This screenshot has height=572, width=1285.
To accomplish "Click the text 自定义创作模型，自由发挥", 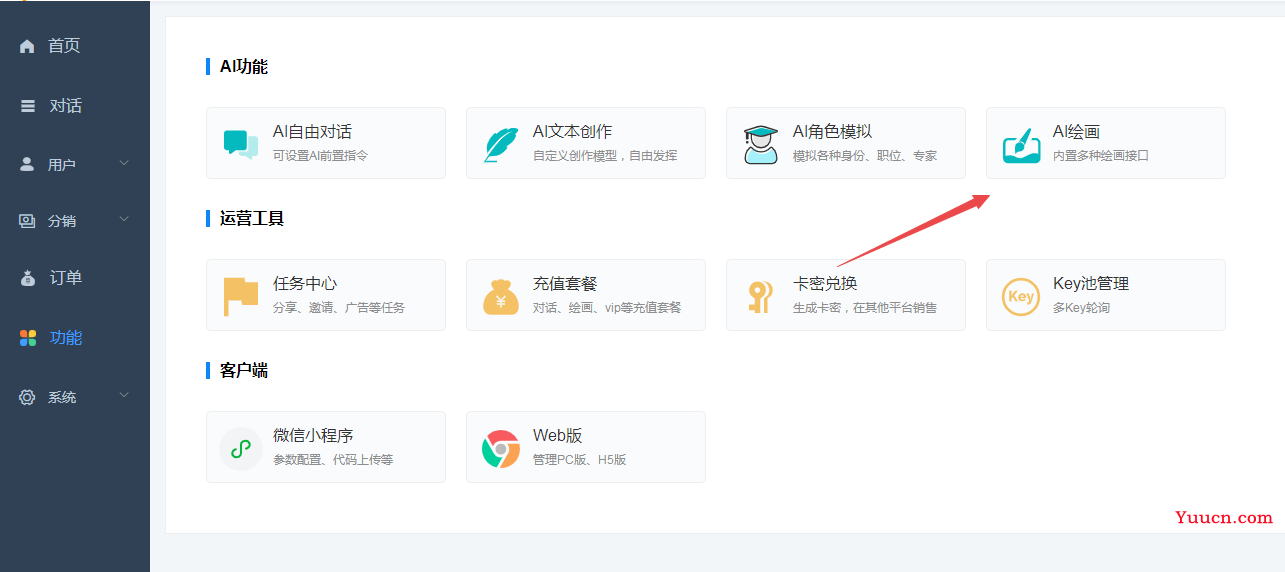I will coord(605,156).
